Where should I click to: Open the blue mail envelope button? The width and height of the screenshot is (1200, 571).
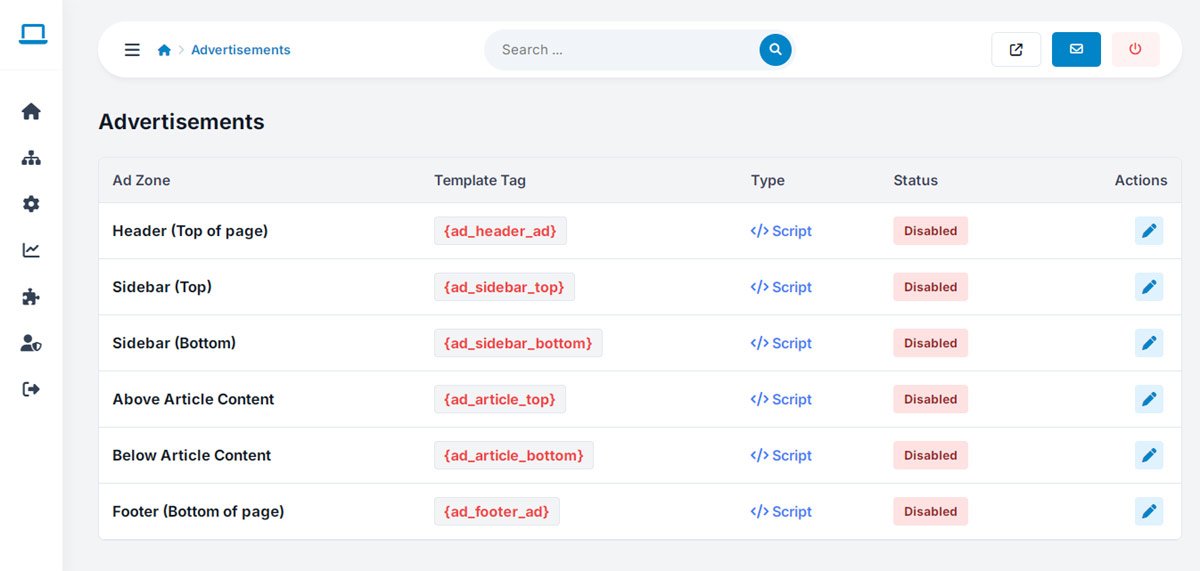point(1076,50)
